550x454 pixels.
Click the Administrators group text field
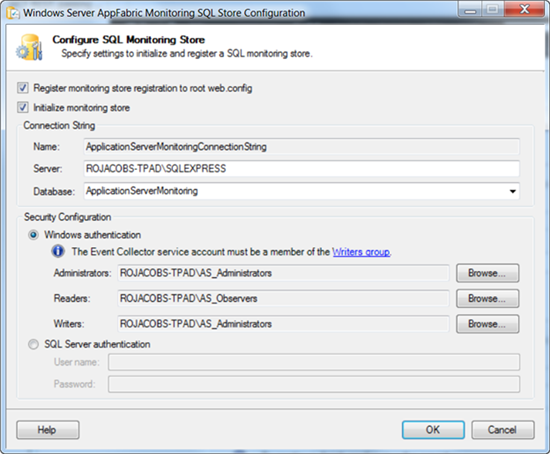click(x=283, y=273)
